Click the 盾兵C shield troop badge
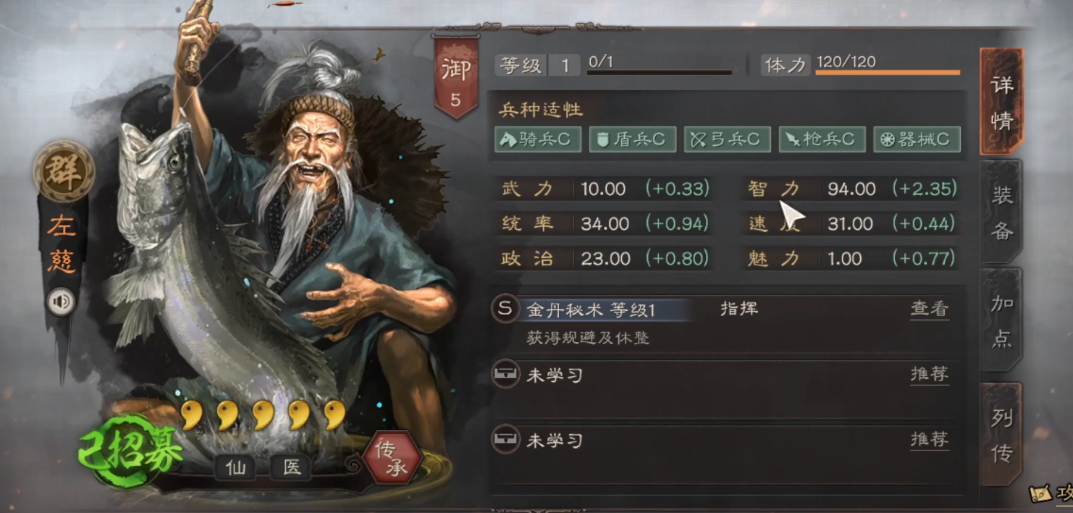1073x513 pixels. tap(632, 140)
